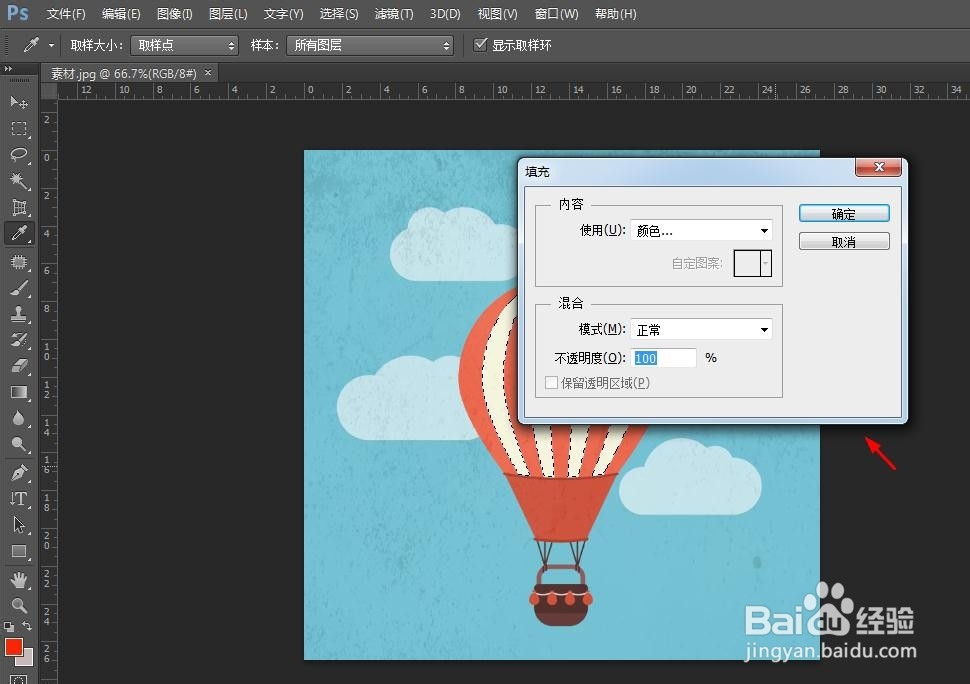Toggle the 保留透明区域 checkbox
The height and width of the screenshot is (684, 970).
click(x=551, y=383)
